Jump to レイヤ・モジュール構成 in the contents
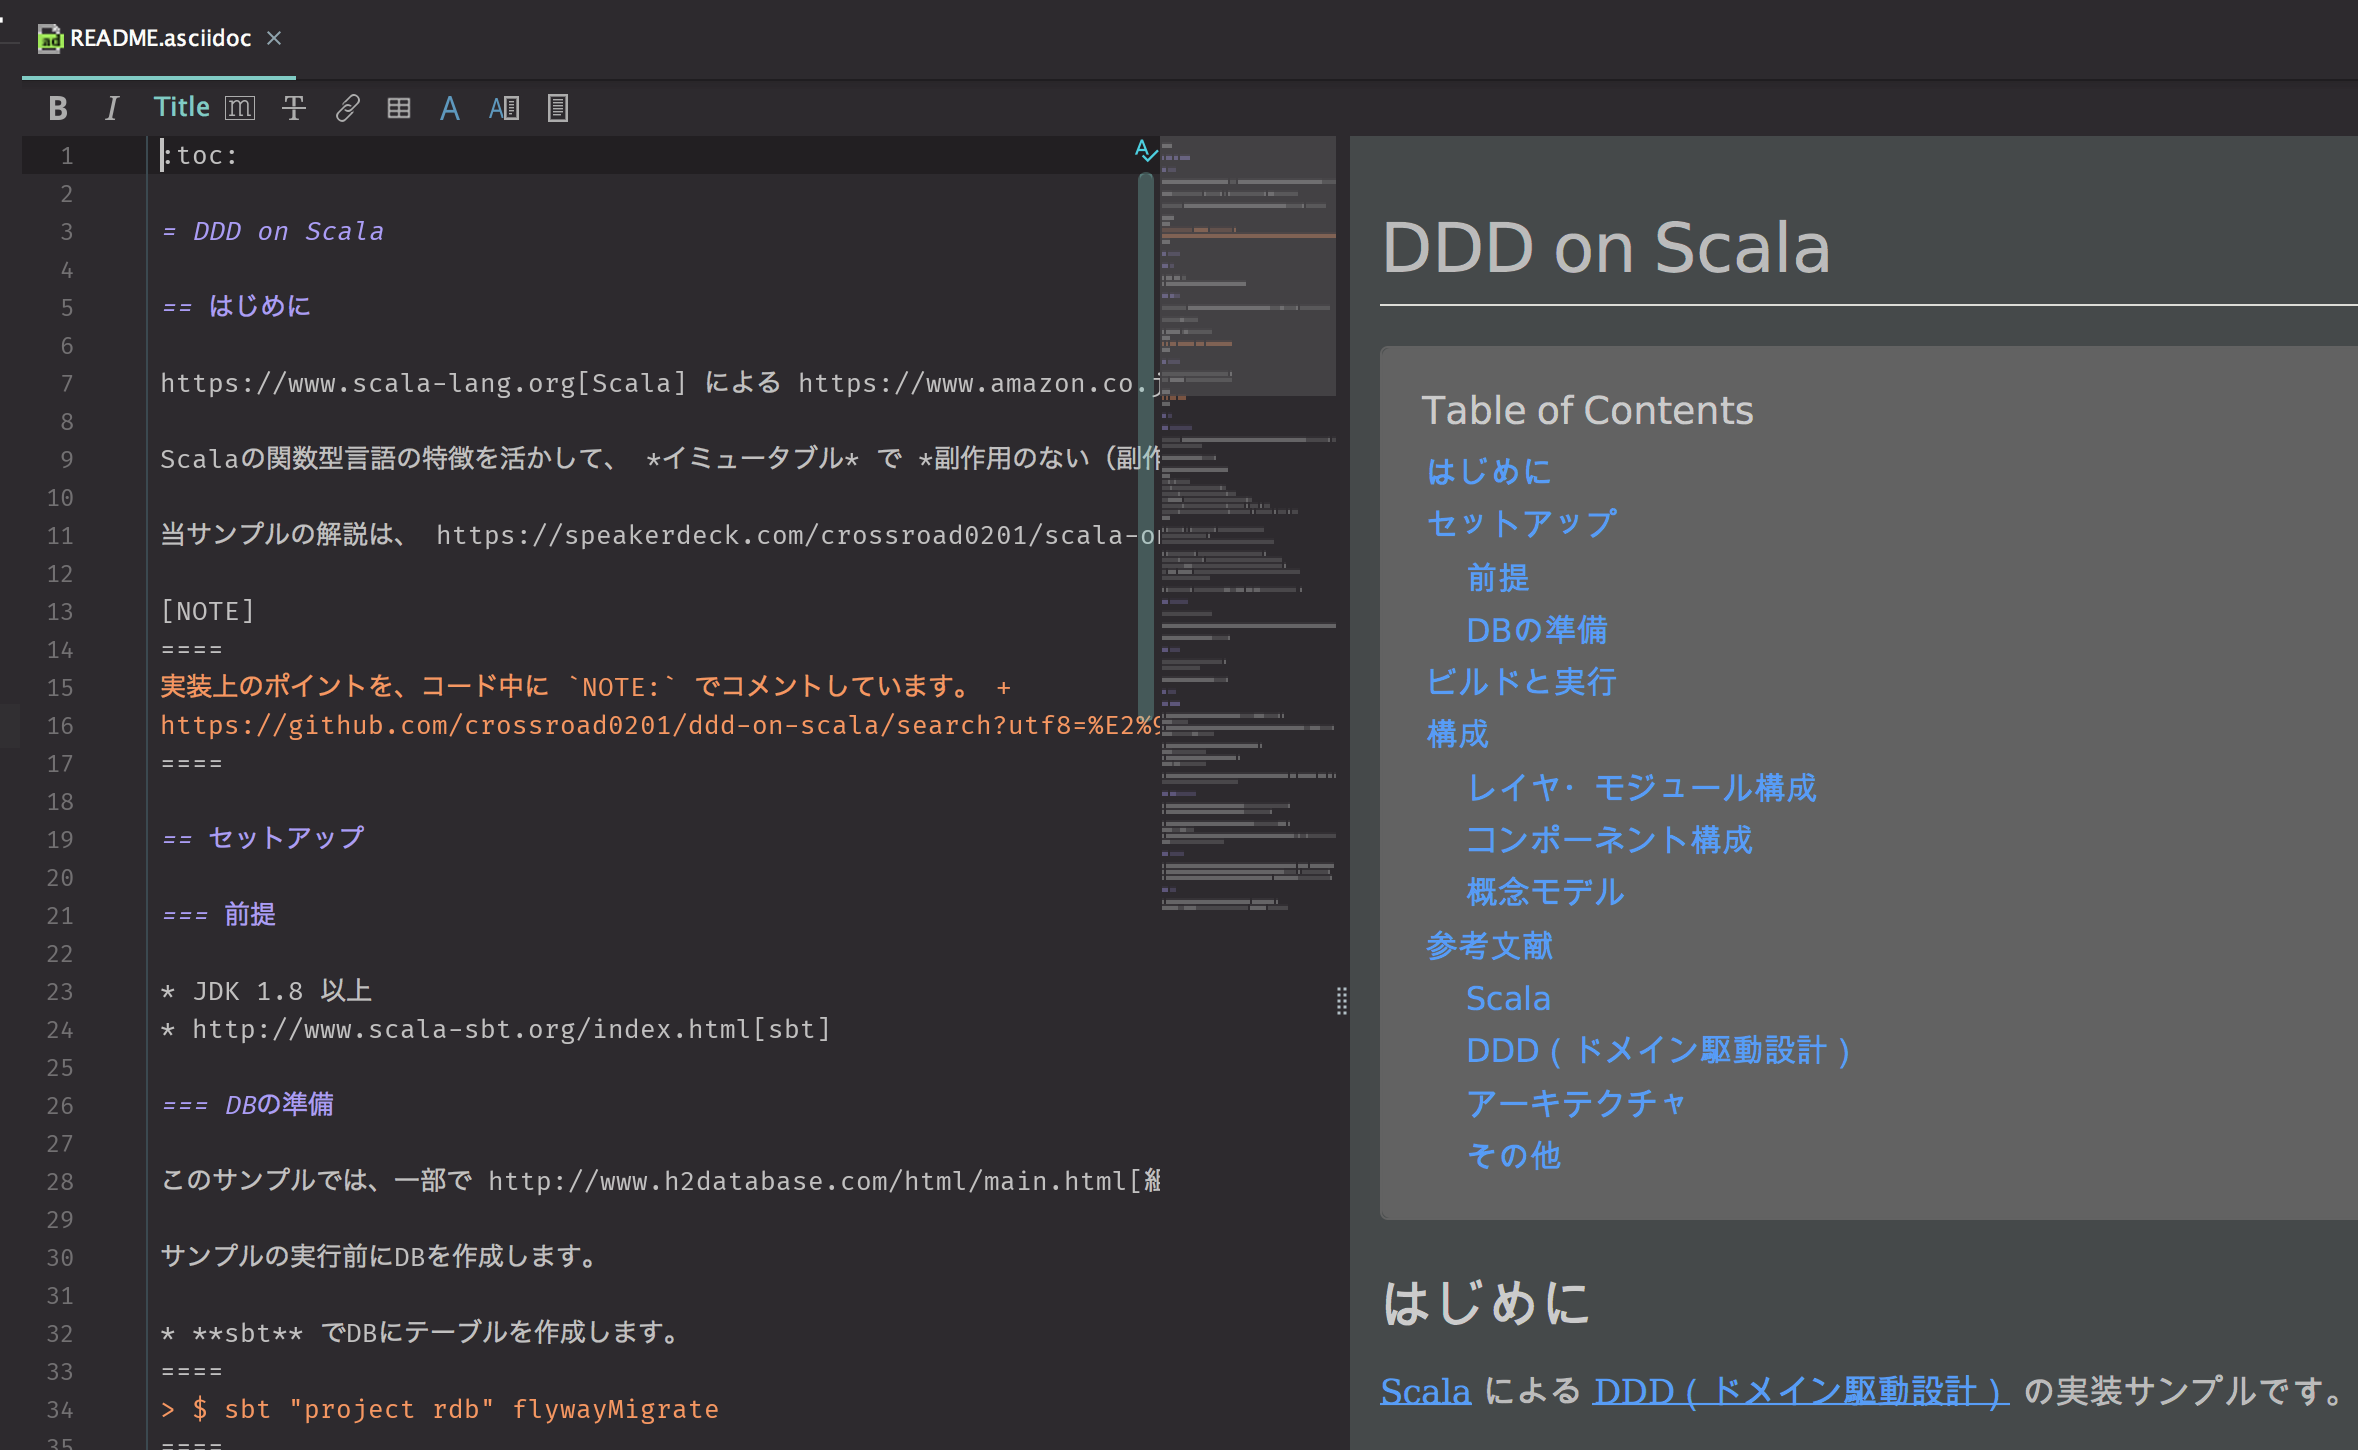Screen dimensions: 2358x1450 pos(1641,788)
